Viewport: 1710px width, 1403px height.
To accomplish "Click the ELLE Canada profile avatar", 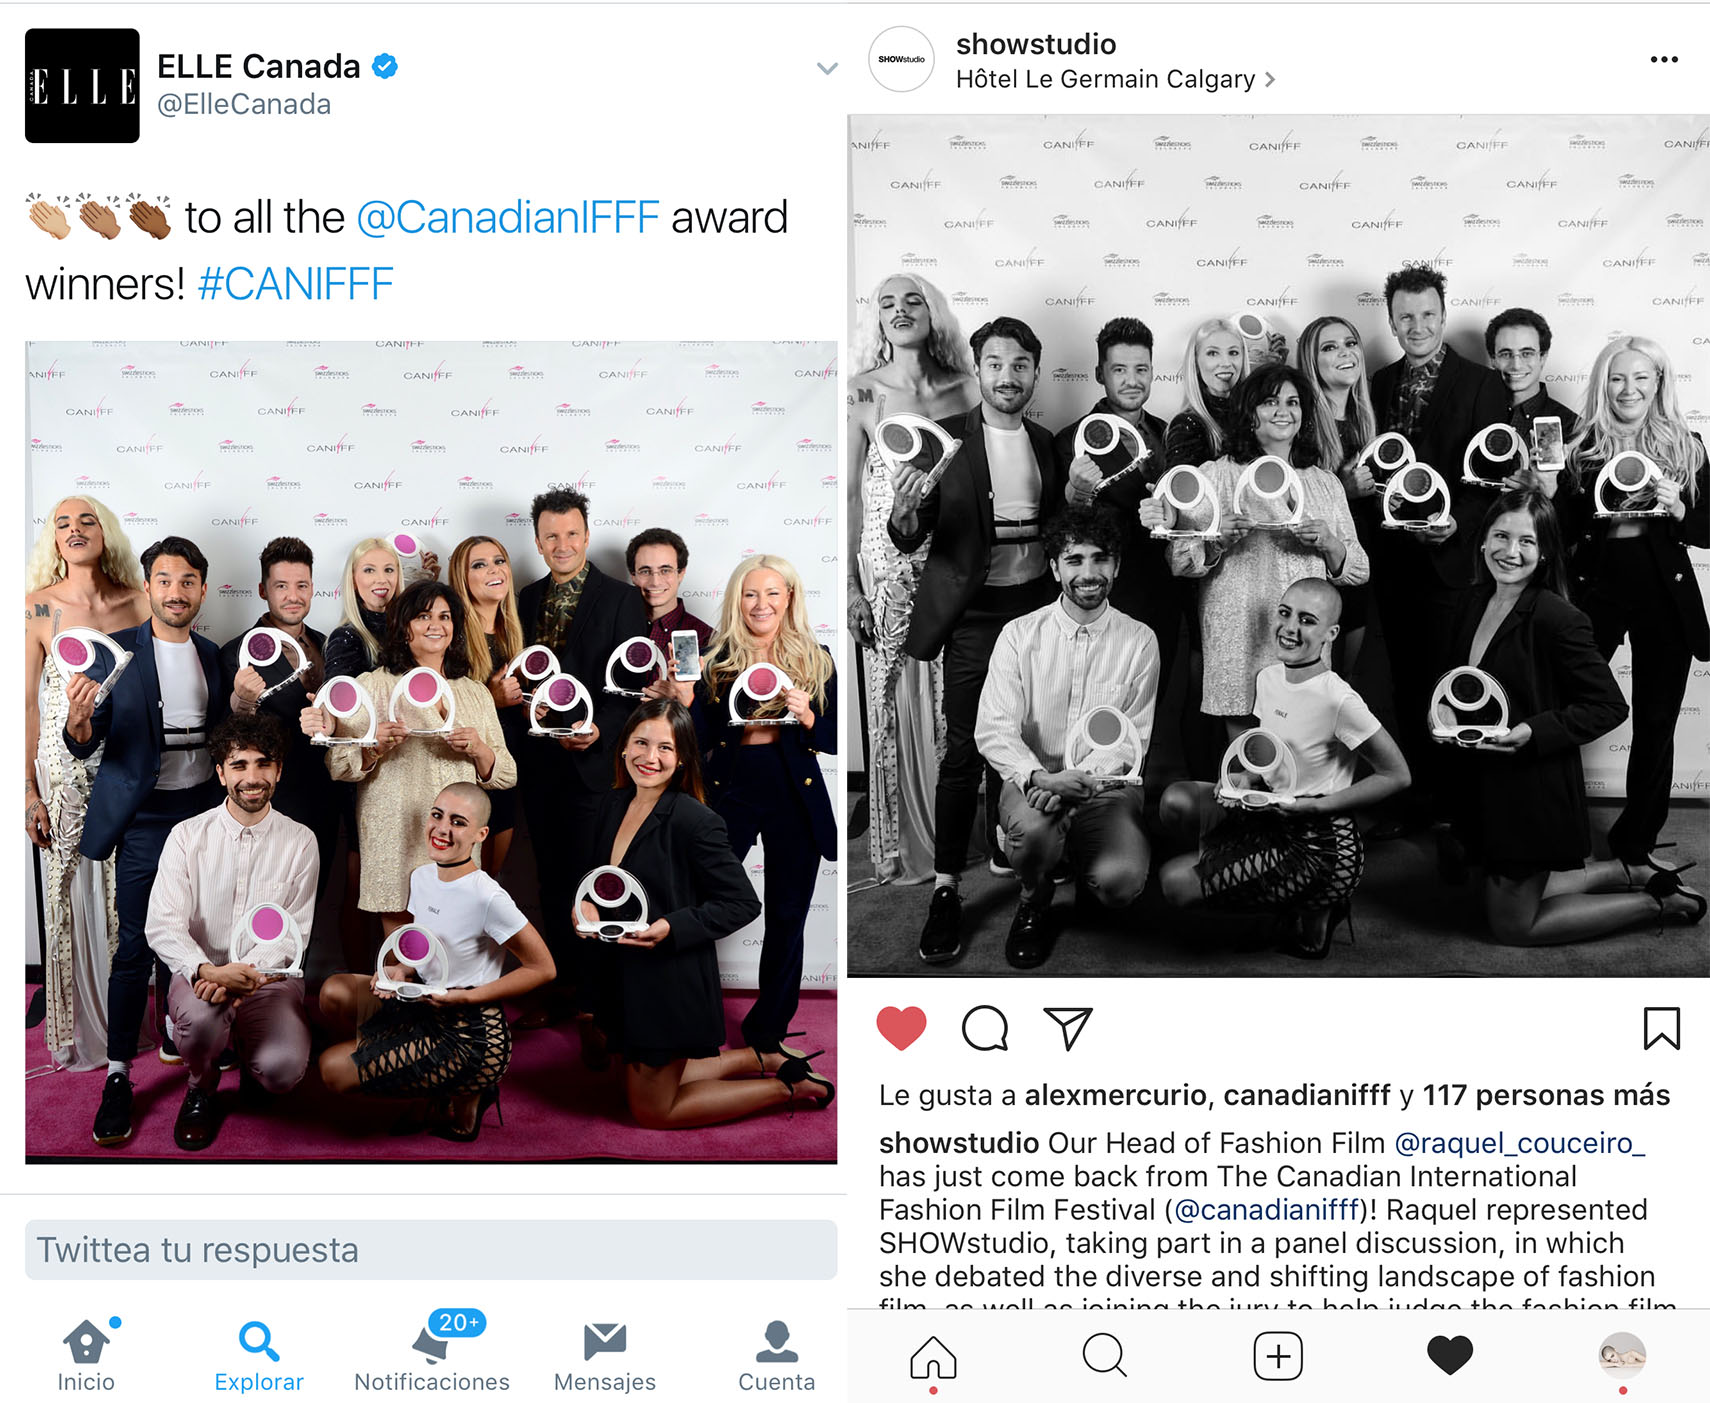I will click(x=82, y=86).
